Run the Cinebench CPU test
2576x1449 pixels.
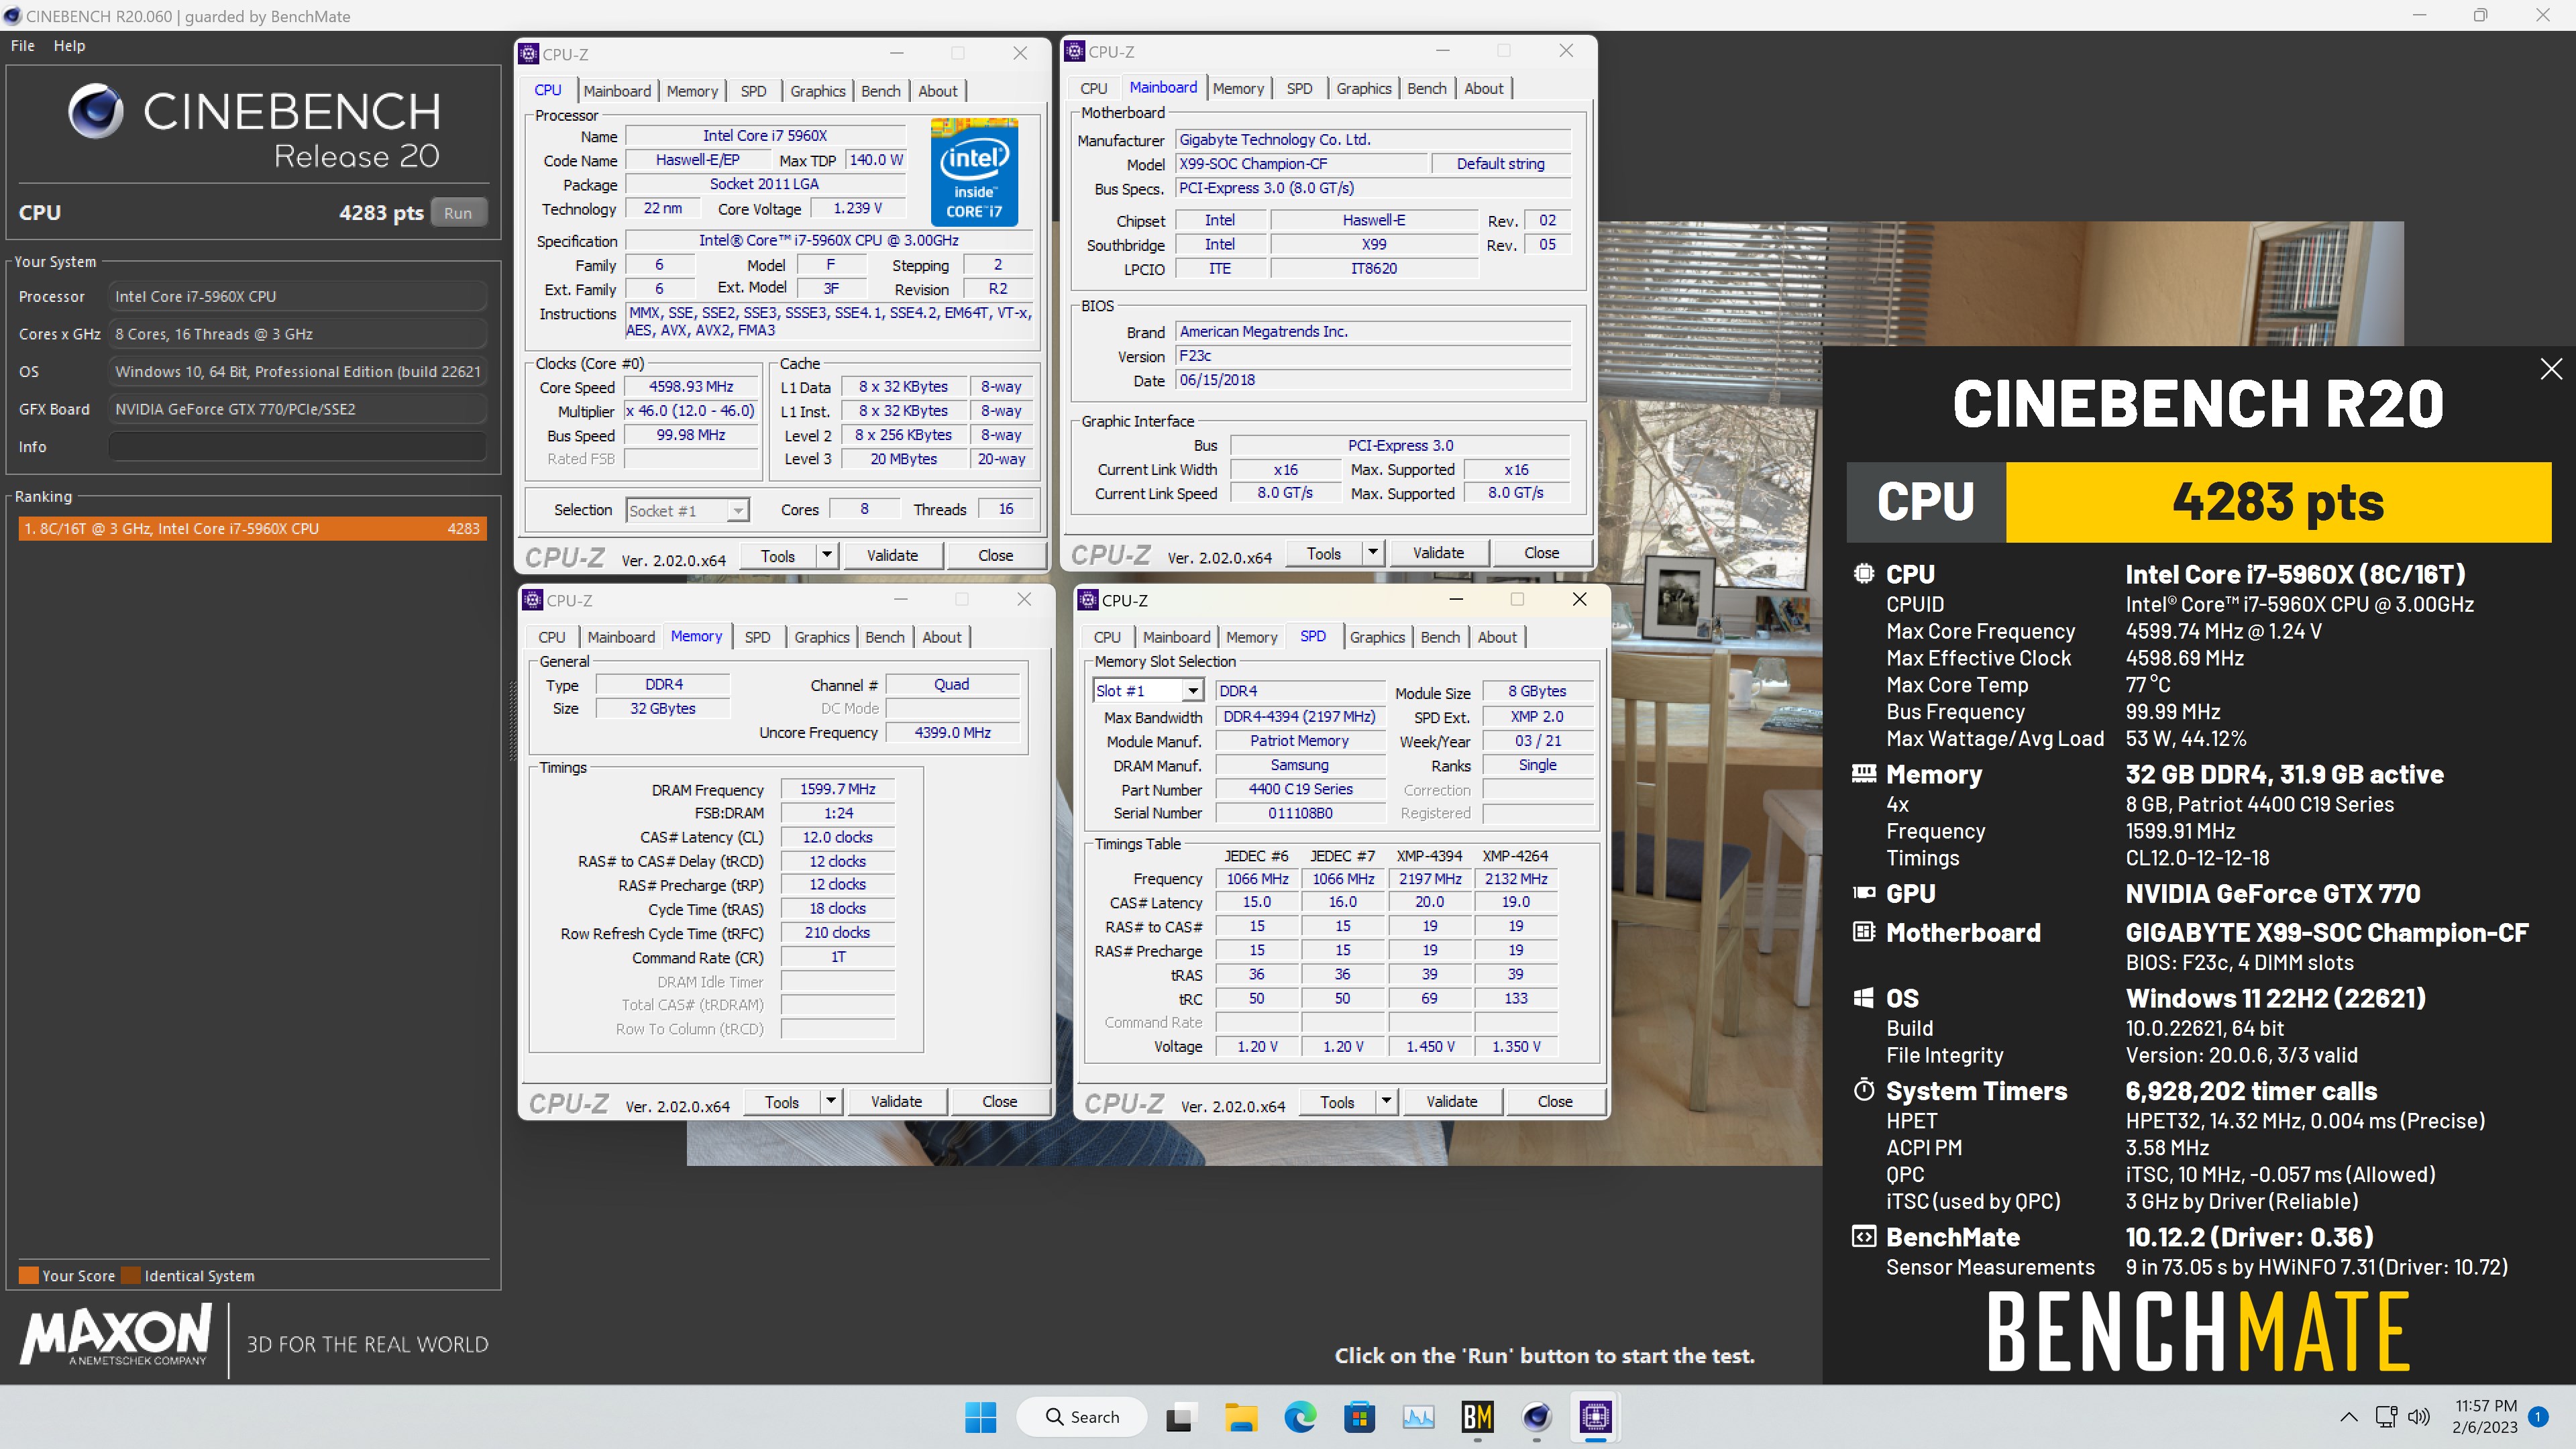458,213
